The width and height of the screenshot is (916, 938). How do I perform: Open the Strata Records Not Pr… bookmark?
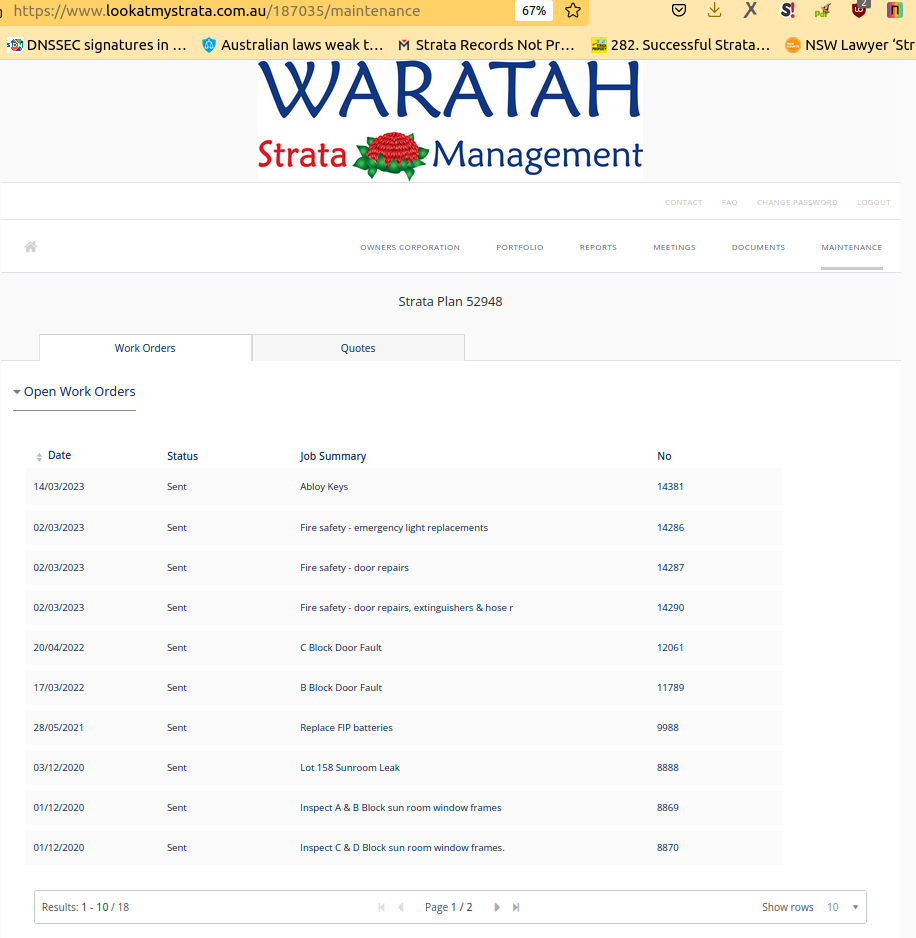tap(486, 45)
